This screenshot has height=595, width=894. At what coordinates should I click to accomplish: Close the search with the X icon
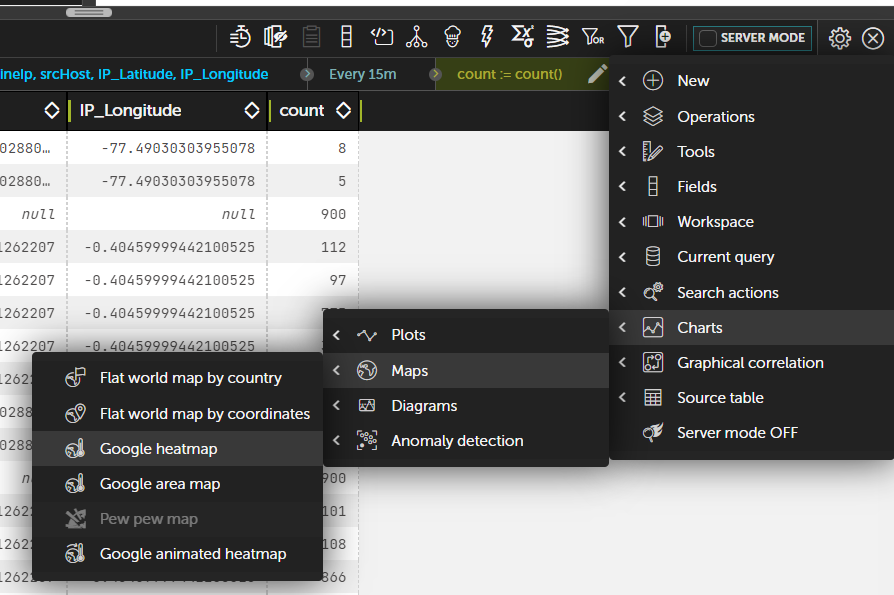[873, 38]
